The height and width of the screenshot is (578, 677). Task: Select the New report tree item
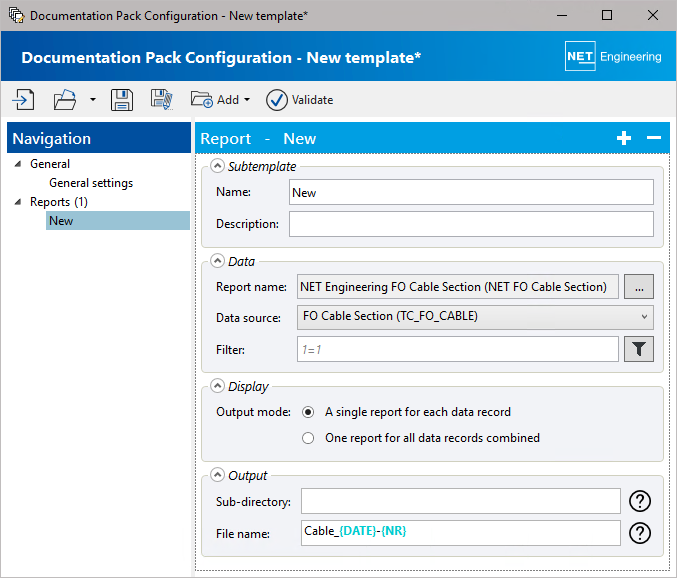pyautogui.click(x=118, y=221)
